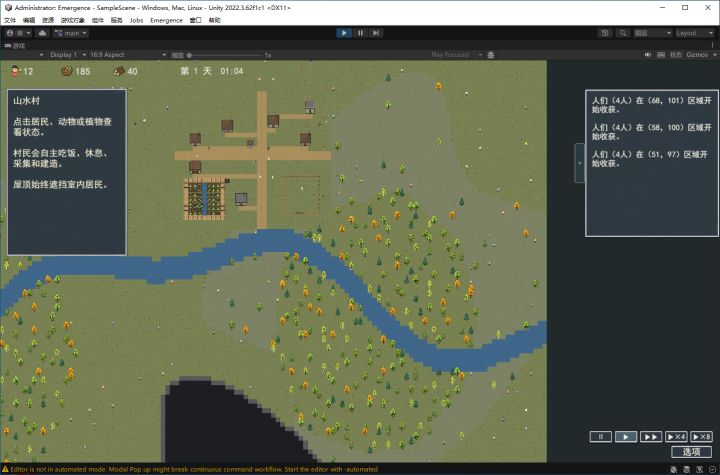This screenshot has height=475, width=720.
Task: Open the Play Focused dropdown
Action: (456, 55)
